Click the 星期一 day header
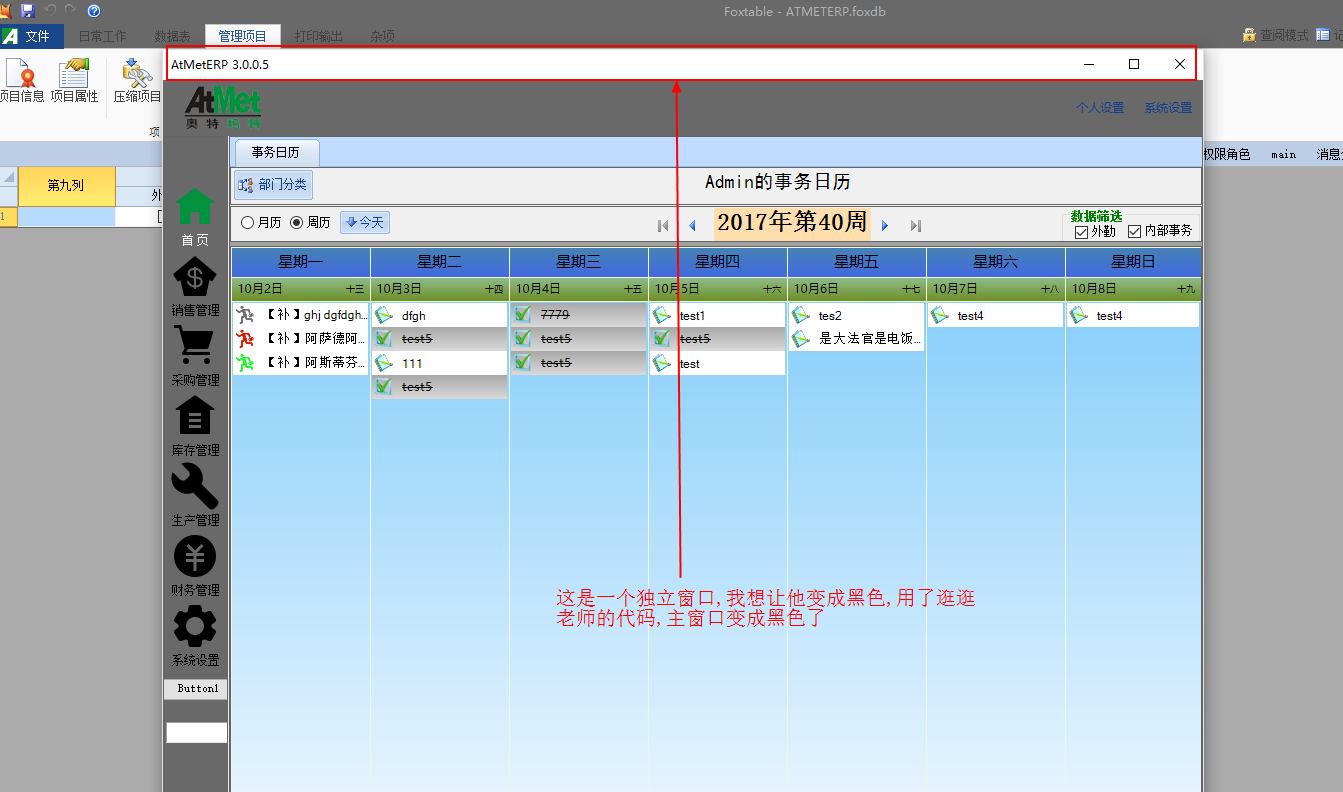Screen dimensions: 1343x792 (x=301, y=262)
